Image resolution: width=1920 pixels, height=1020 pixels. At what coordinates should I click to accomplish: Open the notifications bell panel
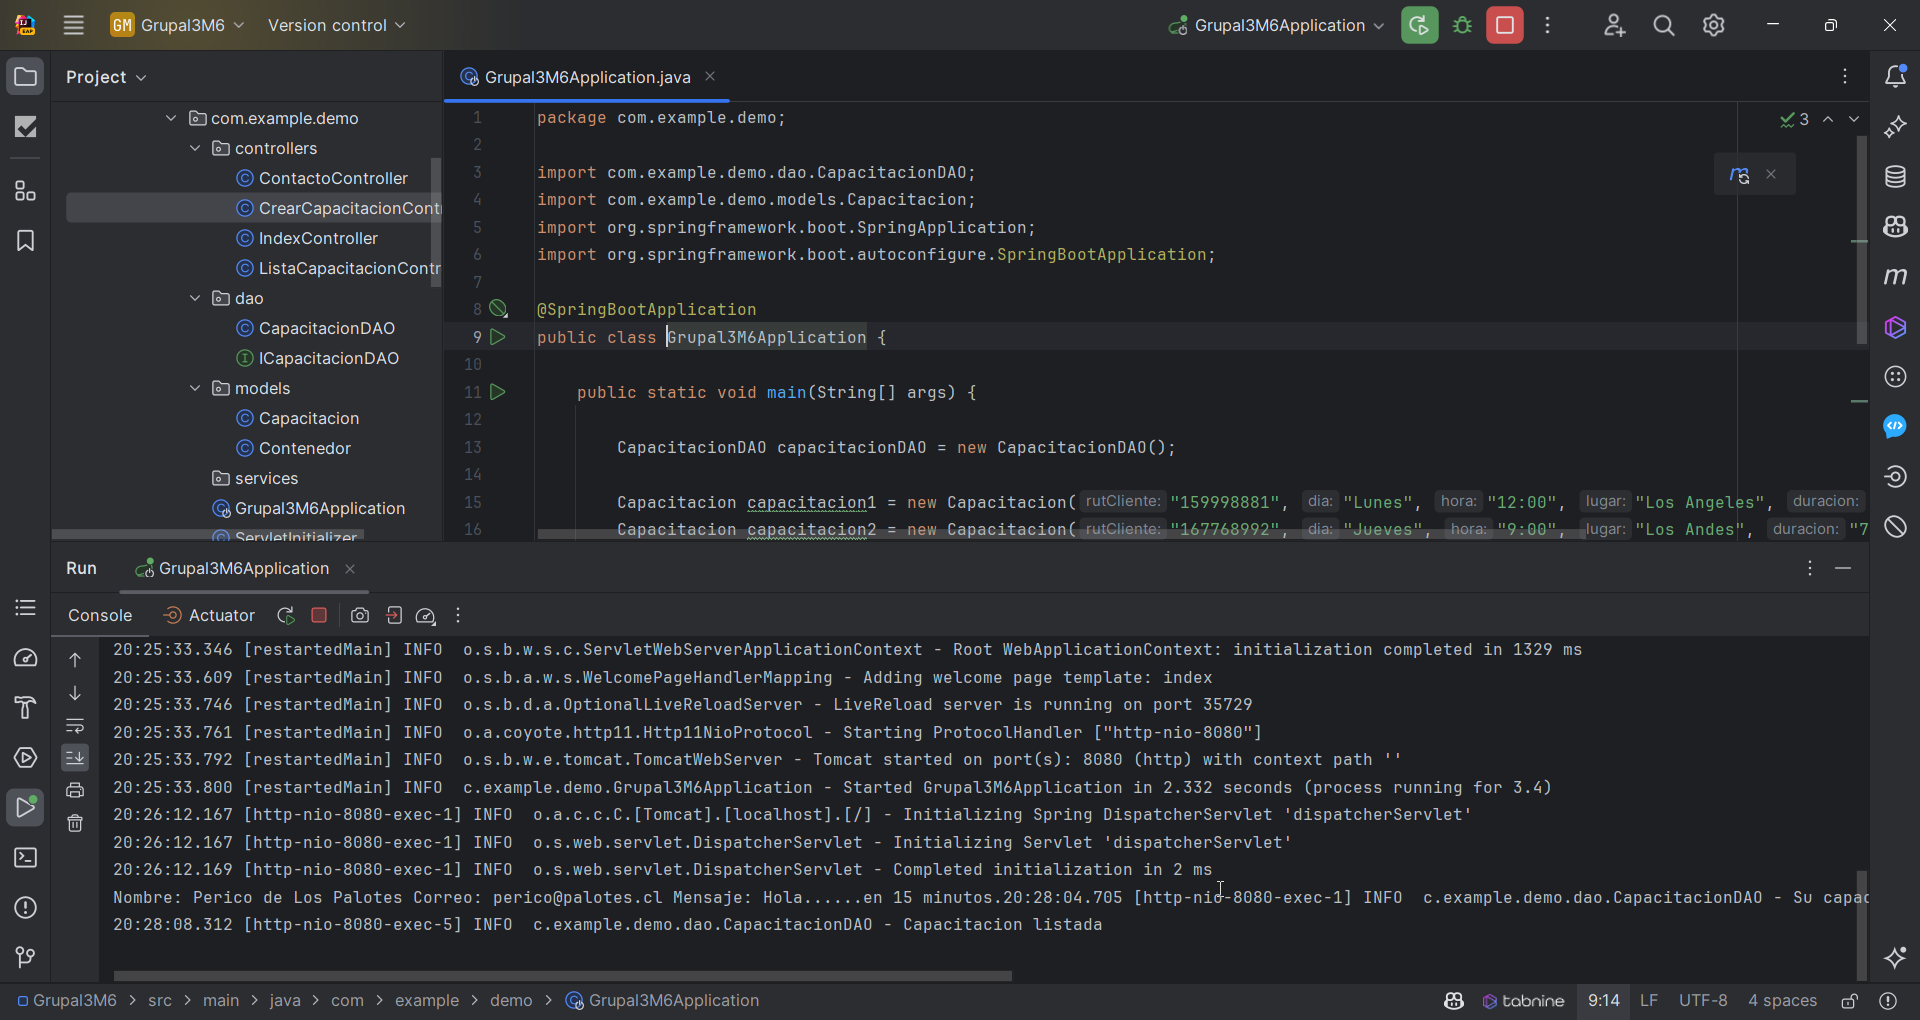click(1896, 75)
